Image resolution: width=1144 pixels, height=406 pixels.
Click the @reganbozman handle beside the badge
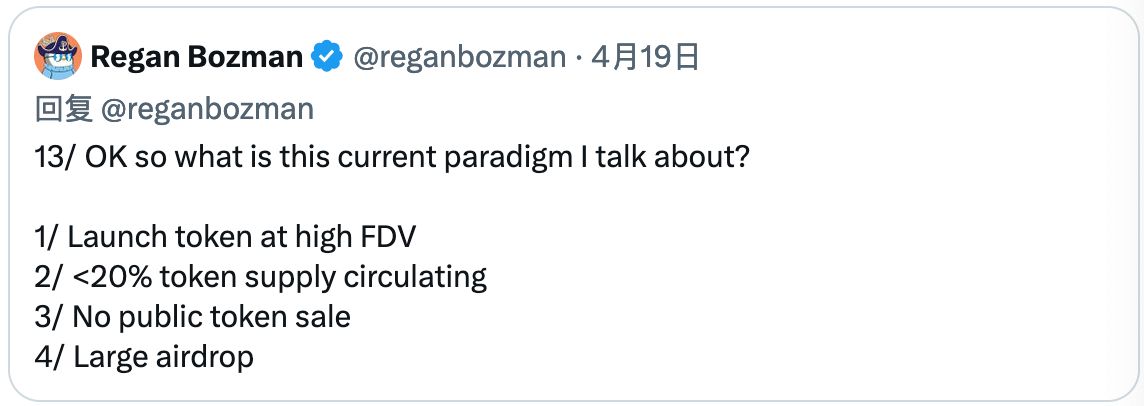[x=458, y=58]
